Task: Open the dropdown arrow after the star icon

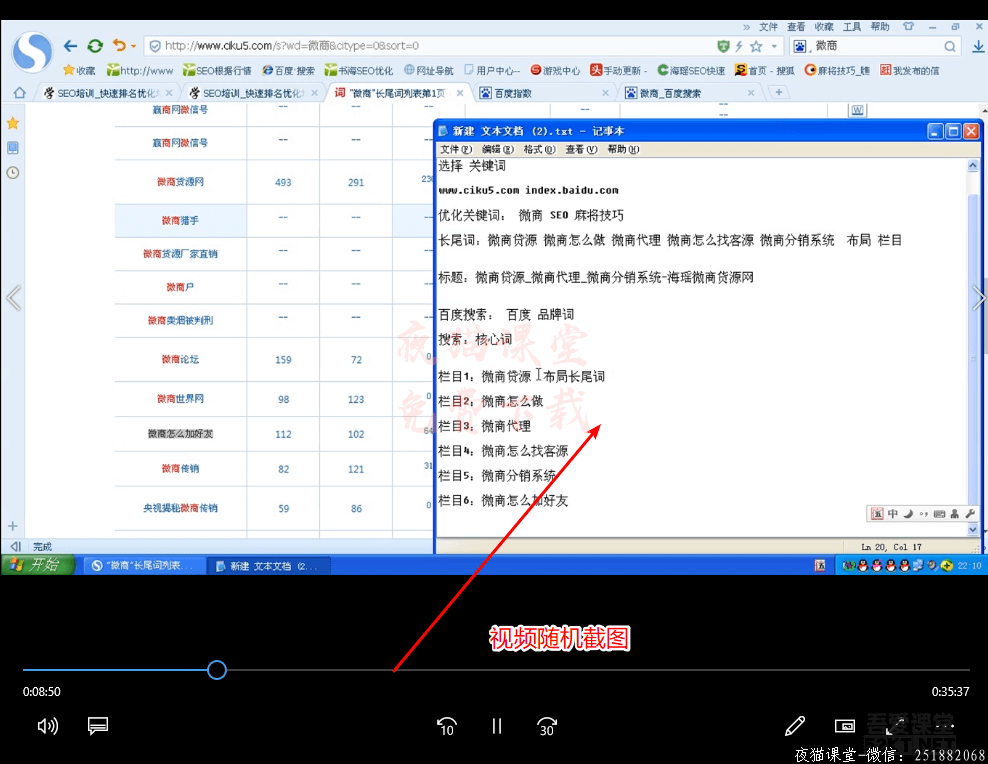Action: [x=774, y=46]
